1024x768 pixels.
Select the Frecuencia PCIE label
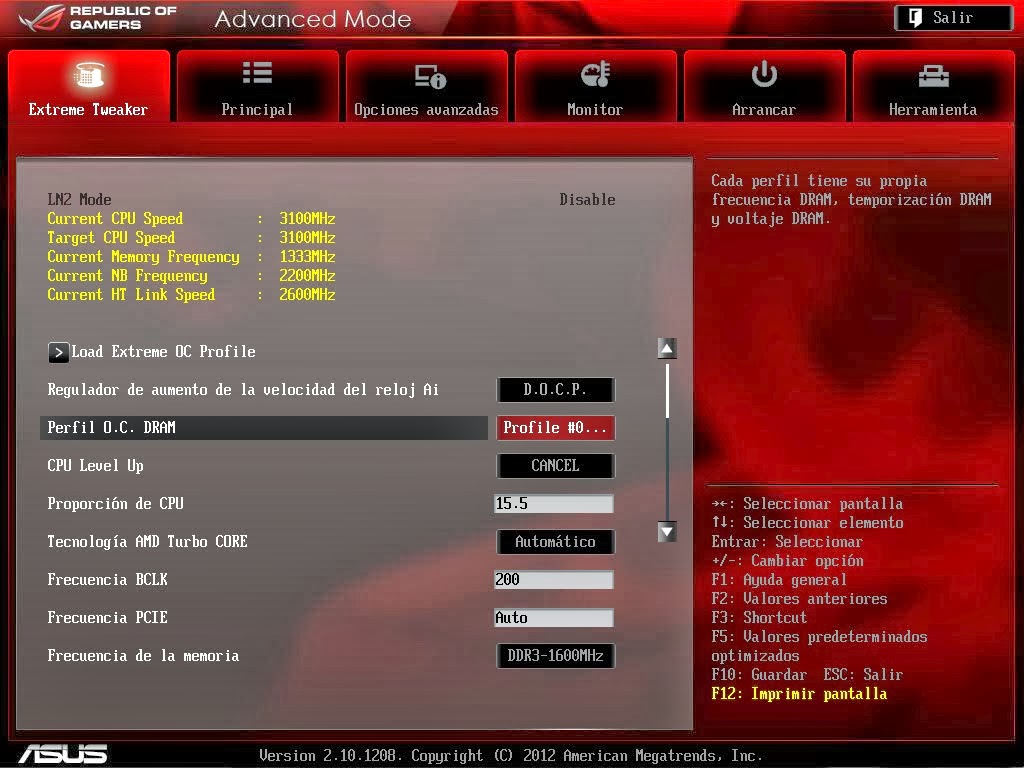pyautogui.click(x=108, y=617)
